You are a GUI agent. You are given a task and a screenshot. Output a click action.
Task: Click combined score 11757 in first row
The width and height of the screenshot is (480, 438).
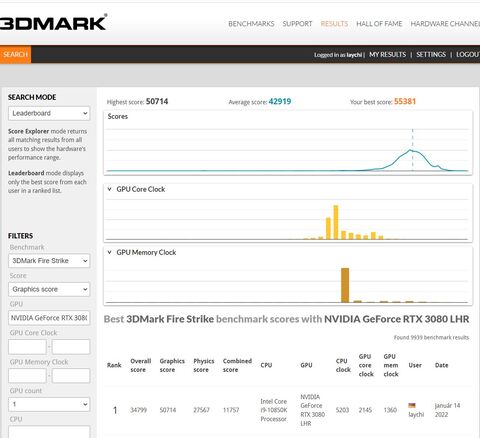click(231, 410)
